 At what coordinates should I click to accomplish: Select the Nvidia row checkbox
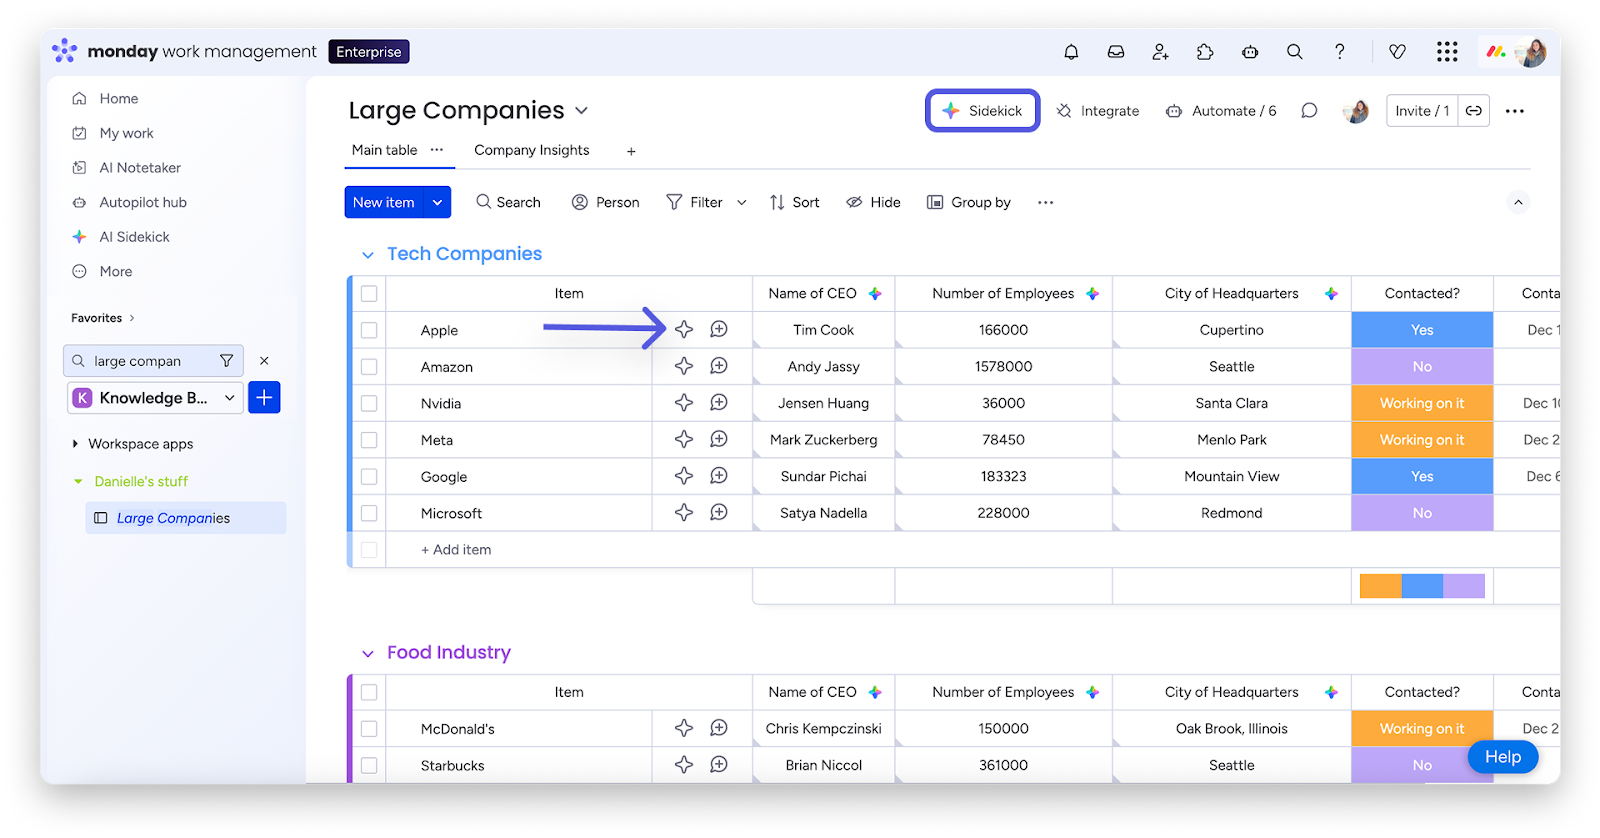click(369, 403)
